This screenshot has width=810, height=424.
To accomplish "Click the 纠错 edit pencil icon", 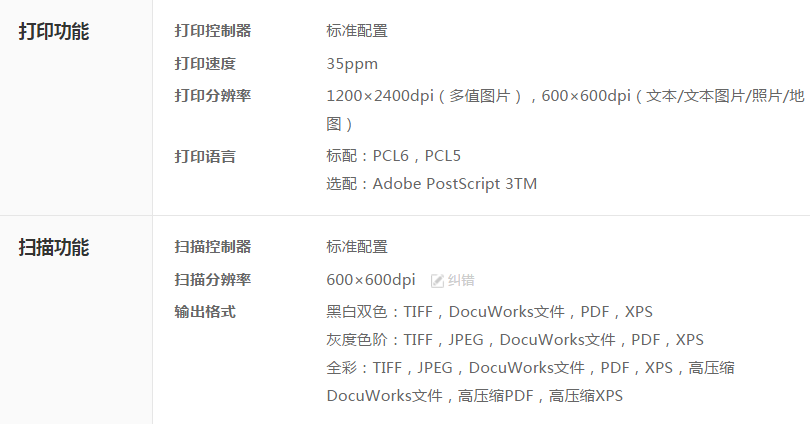I will coord(437,280).
